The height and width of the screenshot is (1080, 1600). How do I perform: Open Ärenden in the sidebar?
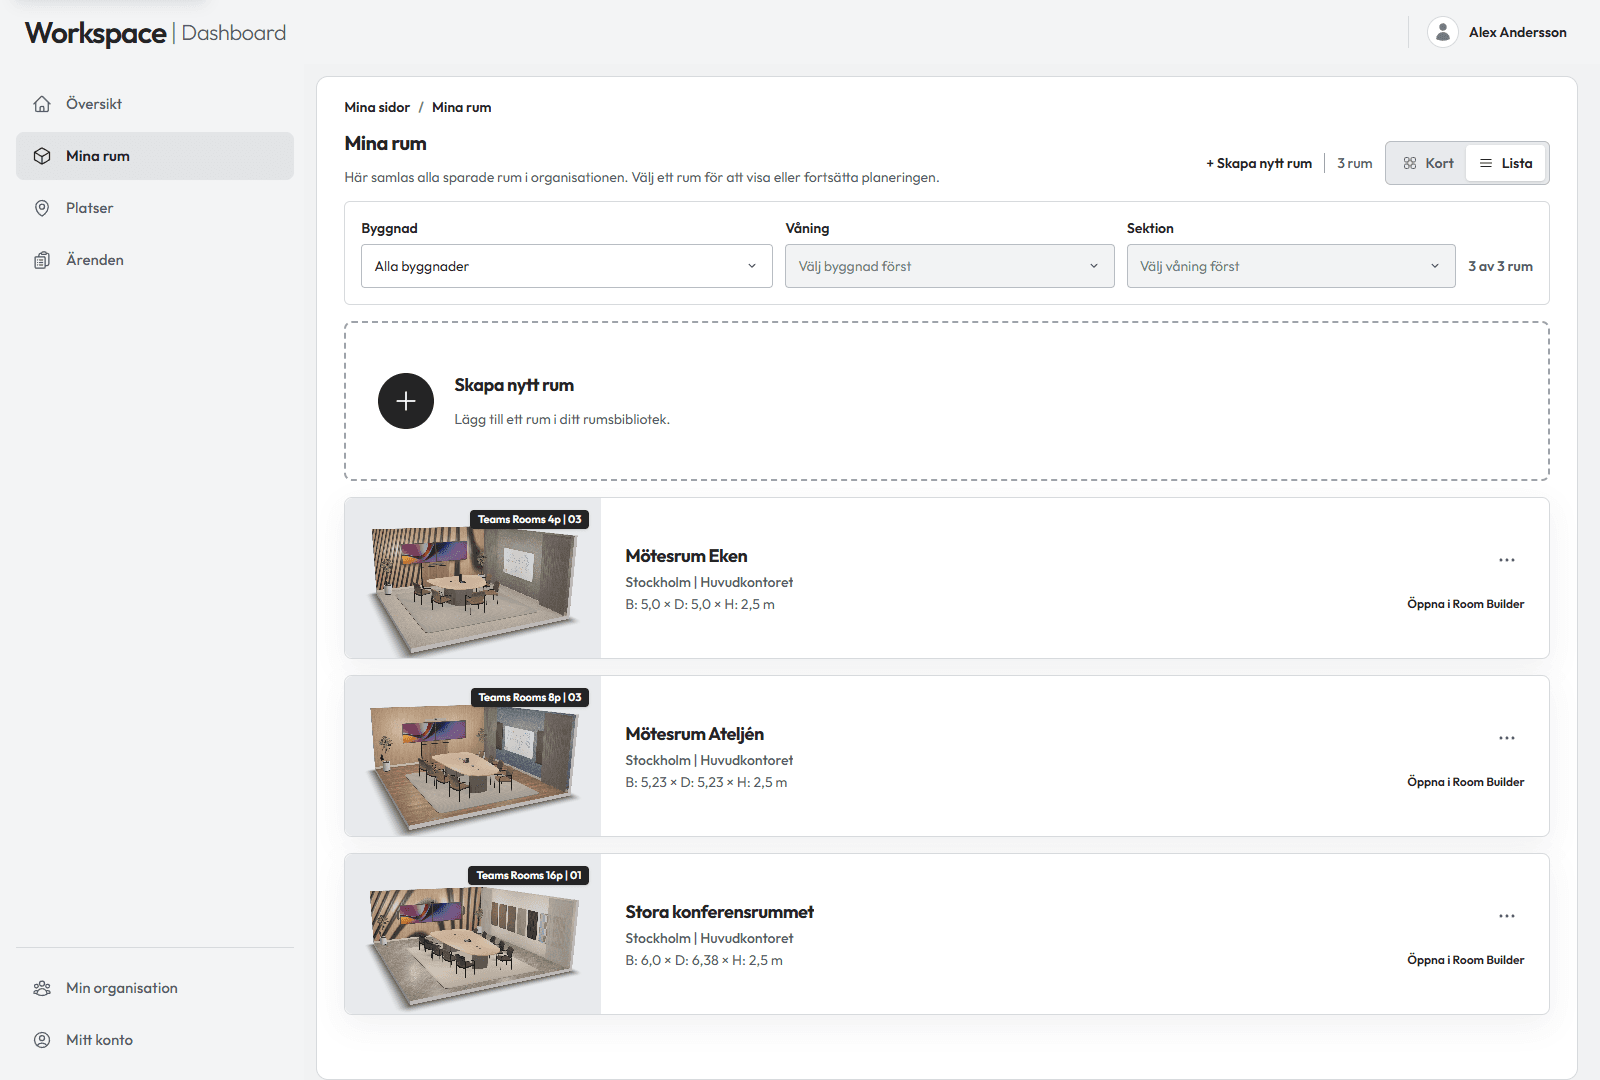155,260
